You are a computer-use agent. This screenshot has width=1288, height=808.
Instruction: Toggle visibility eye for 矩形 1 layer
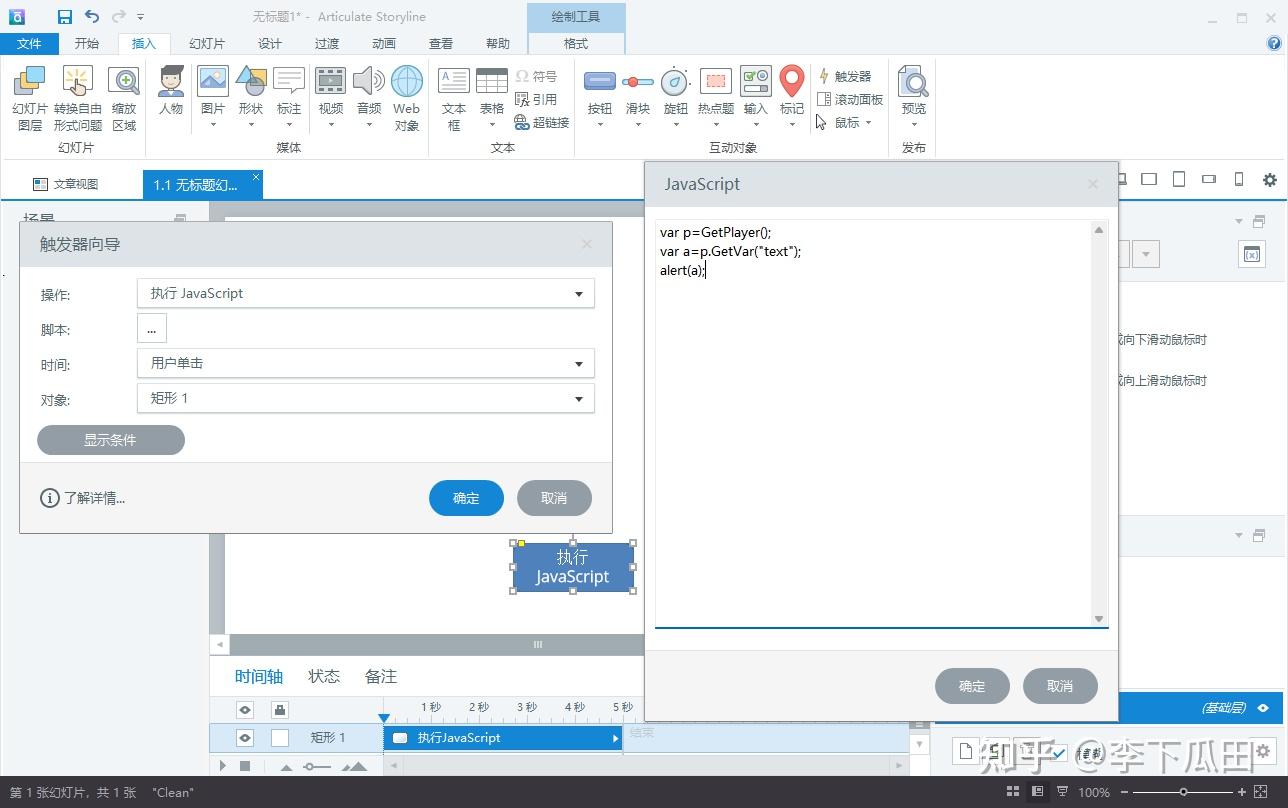pos(245,738)
